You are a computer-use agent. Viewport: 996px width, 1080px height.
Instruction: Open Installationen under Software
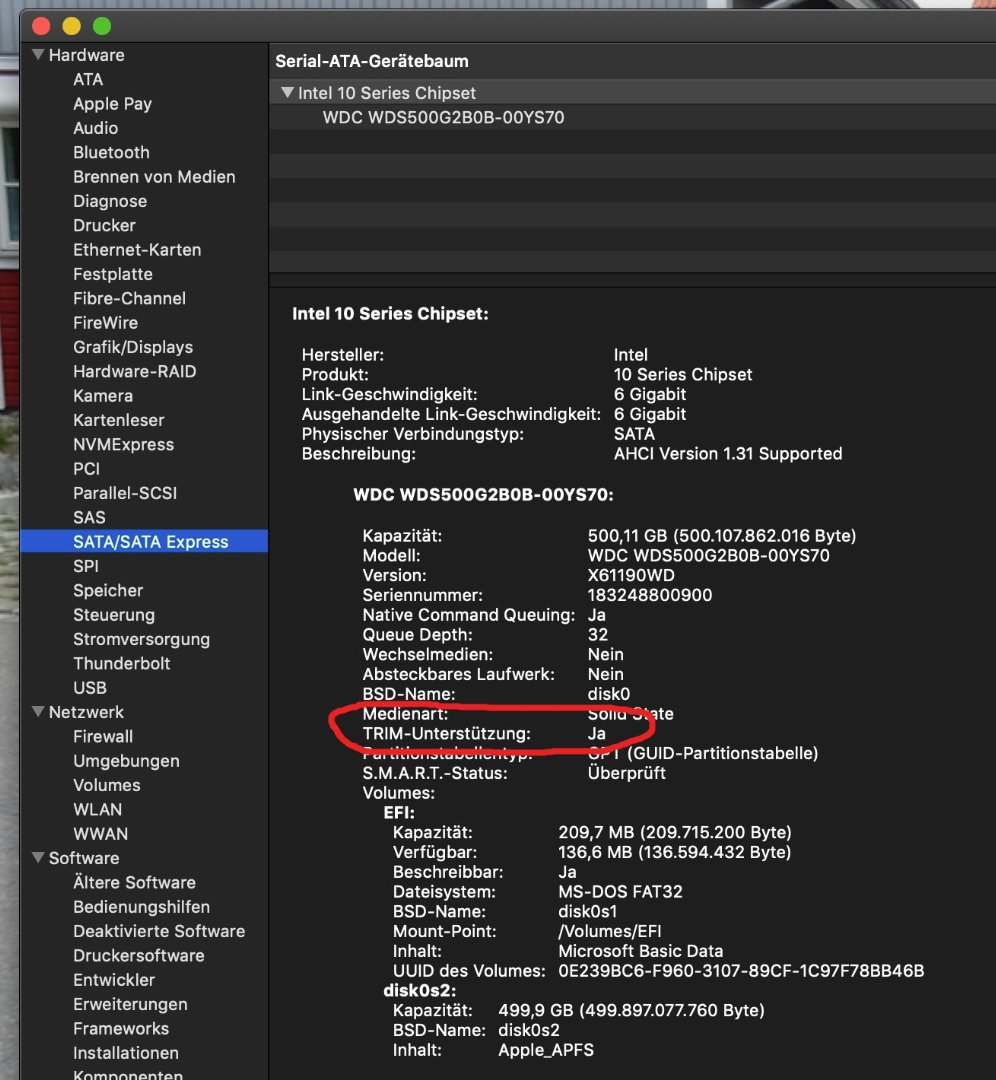pos(126,1052)
